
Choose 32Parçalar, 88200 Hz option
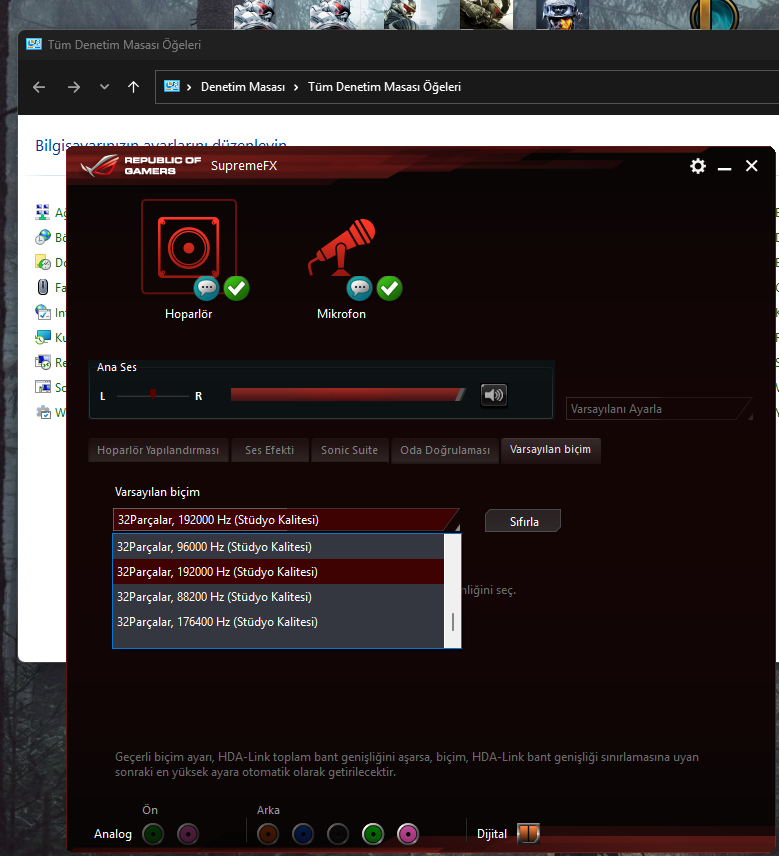click(x=278, y=597)
